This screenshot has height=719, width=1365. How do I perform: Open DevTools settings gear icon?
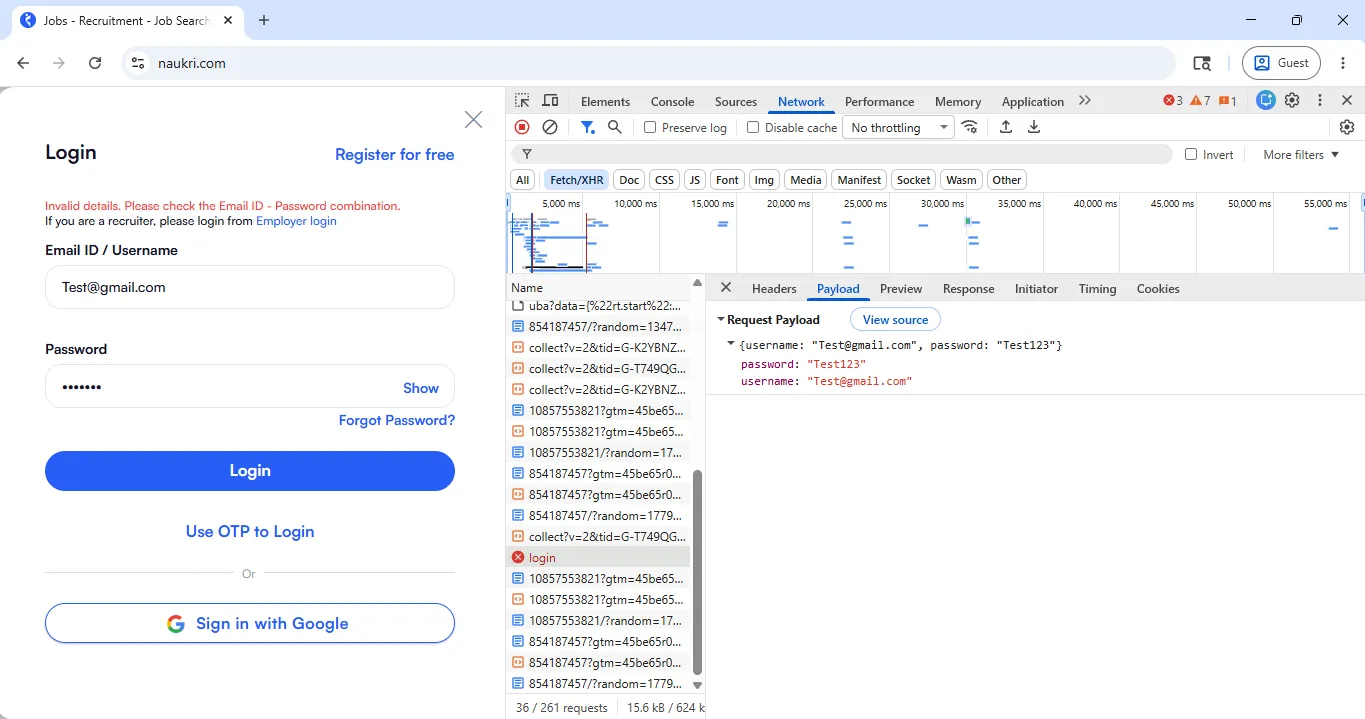coord(1292,100)
